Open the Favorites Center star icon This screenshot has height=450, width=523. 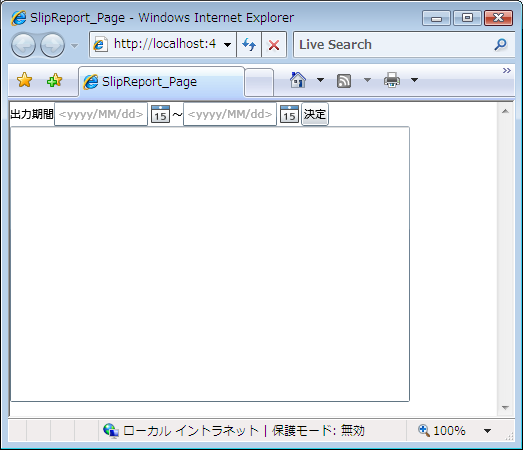tap(25, 80)
